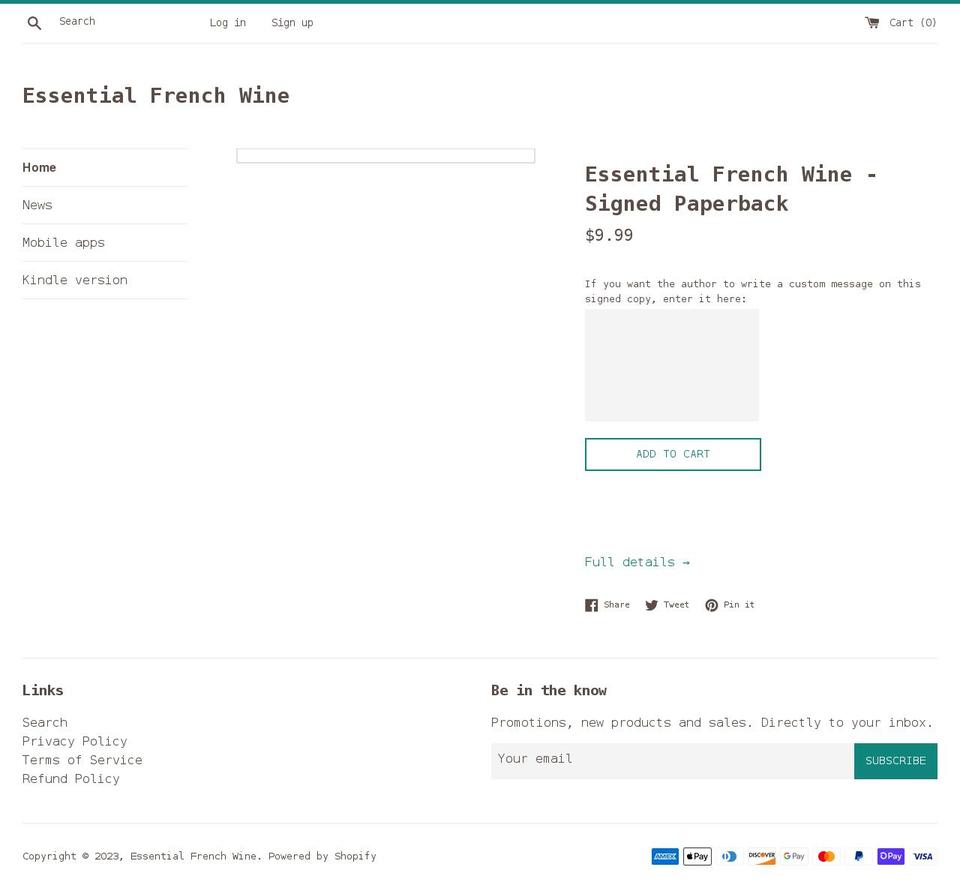
Task: Click the Log in link
Action: click(x=228, y=23)
